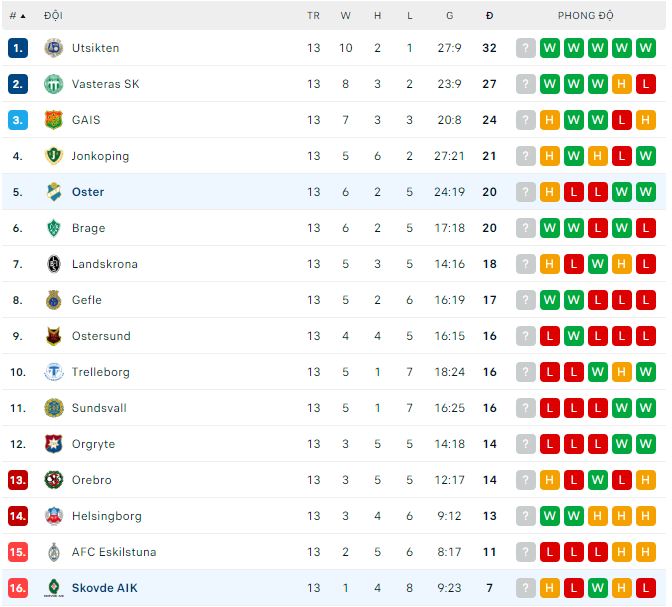Click rank badge number 16

(x=18, y=588)
